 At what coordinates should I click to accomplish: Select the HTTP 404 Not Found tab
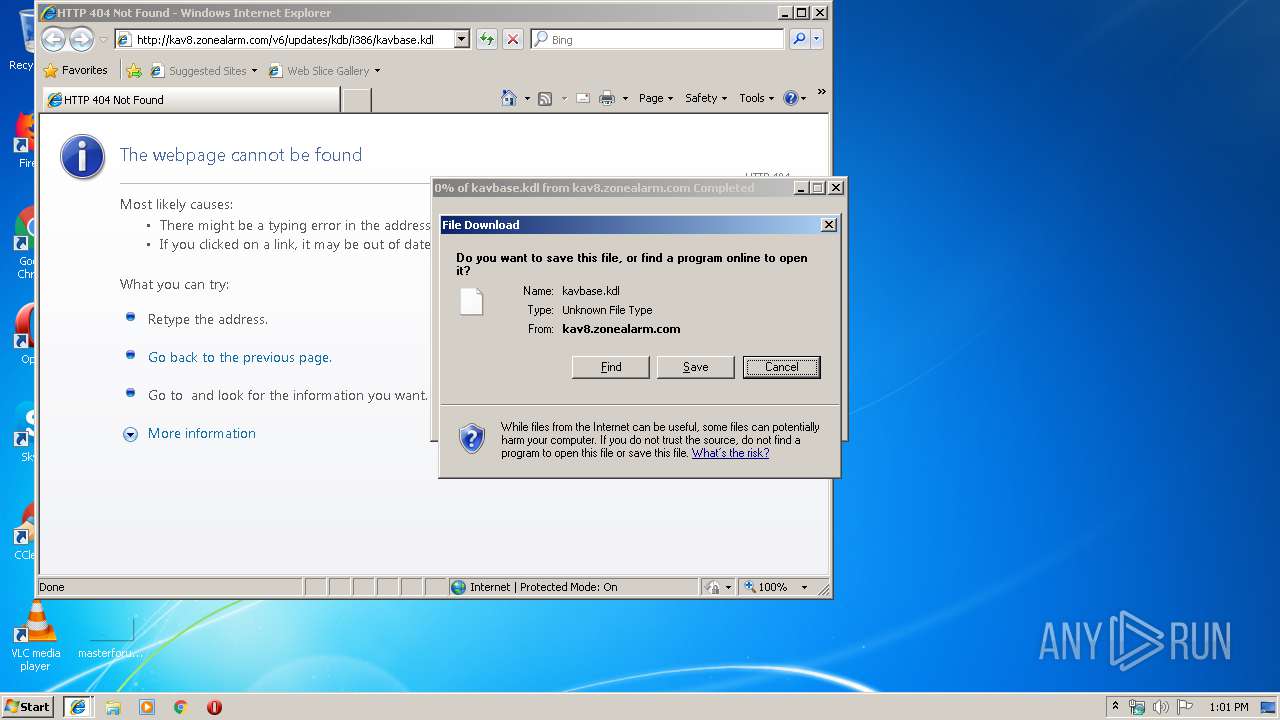(x=191, y=100)
